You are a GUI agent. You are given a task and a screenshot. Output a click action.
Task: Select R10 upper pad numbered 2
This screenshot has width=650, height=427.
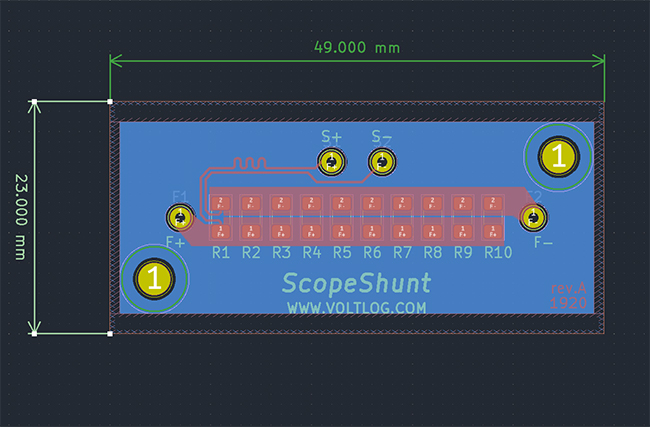point(493,203)
